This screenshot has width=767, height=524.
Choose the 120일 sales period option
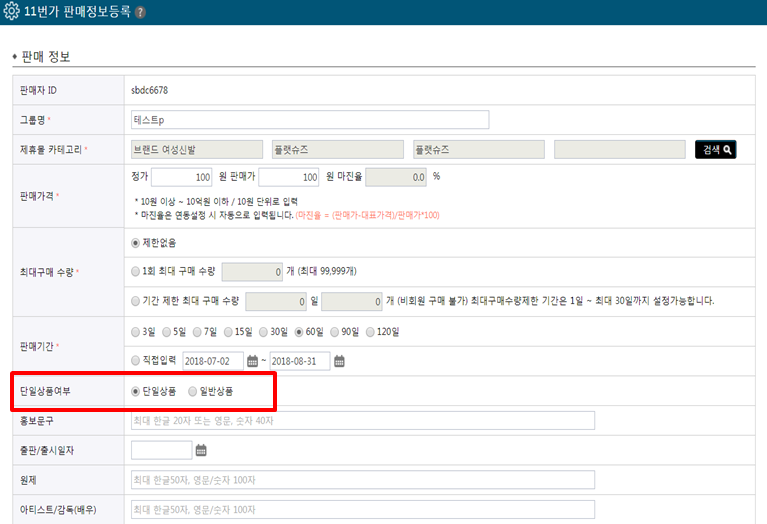[371, 332]
